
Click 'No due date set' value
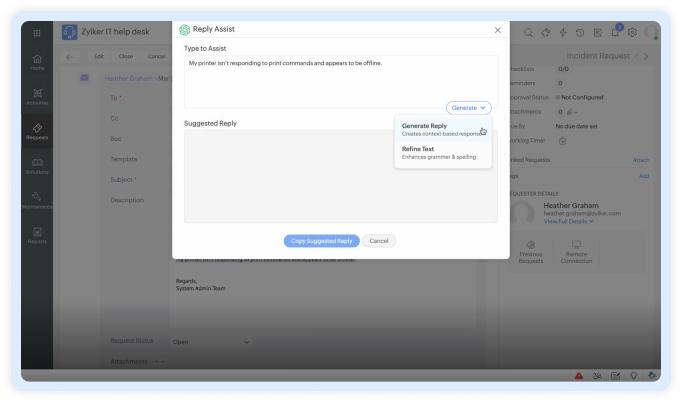(576, 127)
